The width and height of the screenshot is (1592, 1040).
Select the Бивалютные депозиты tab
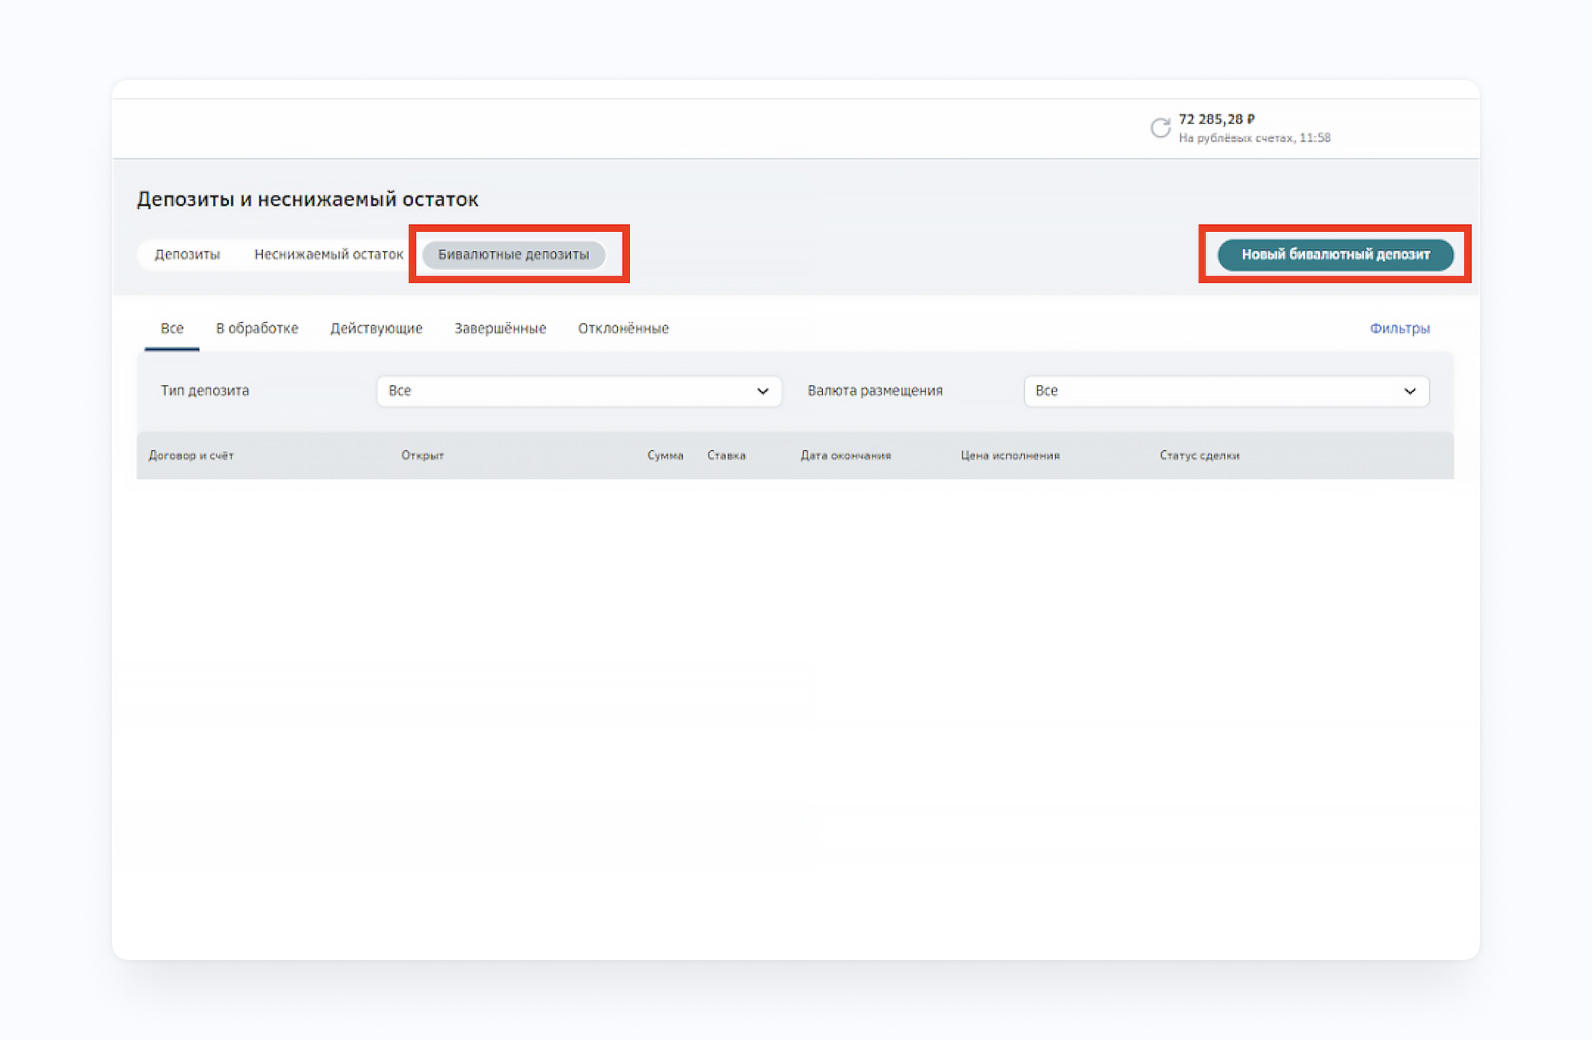[x=514, y=255]
